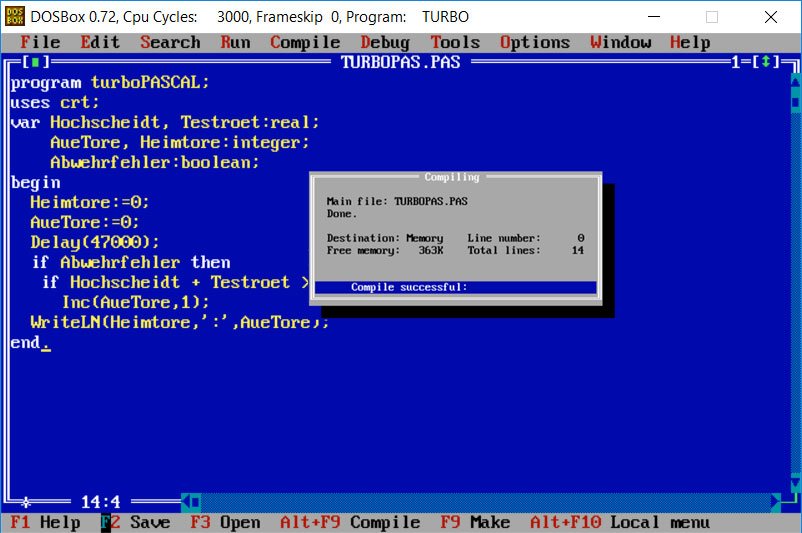Click the horizontal scrollbar right arrow
The width and height of the screenshot is (802, 533).
pyautogui.click(x=776, y=501)
